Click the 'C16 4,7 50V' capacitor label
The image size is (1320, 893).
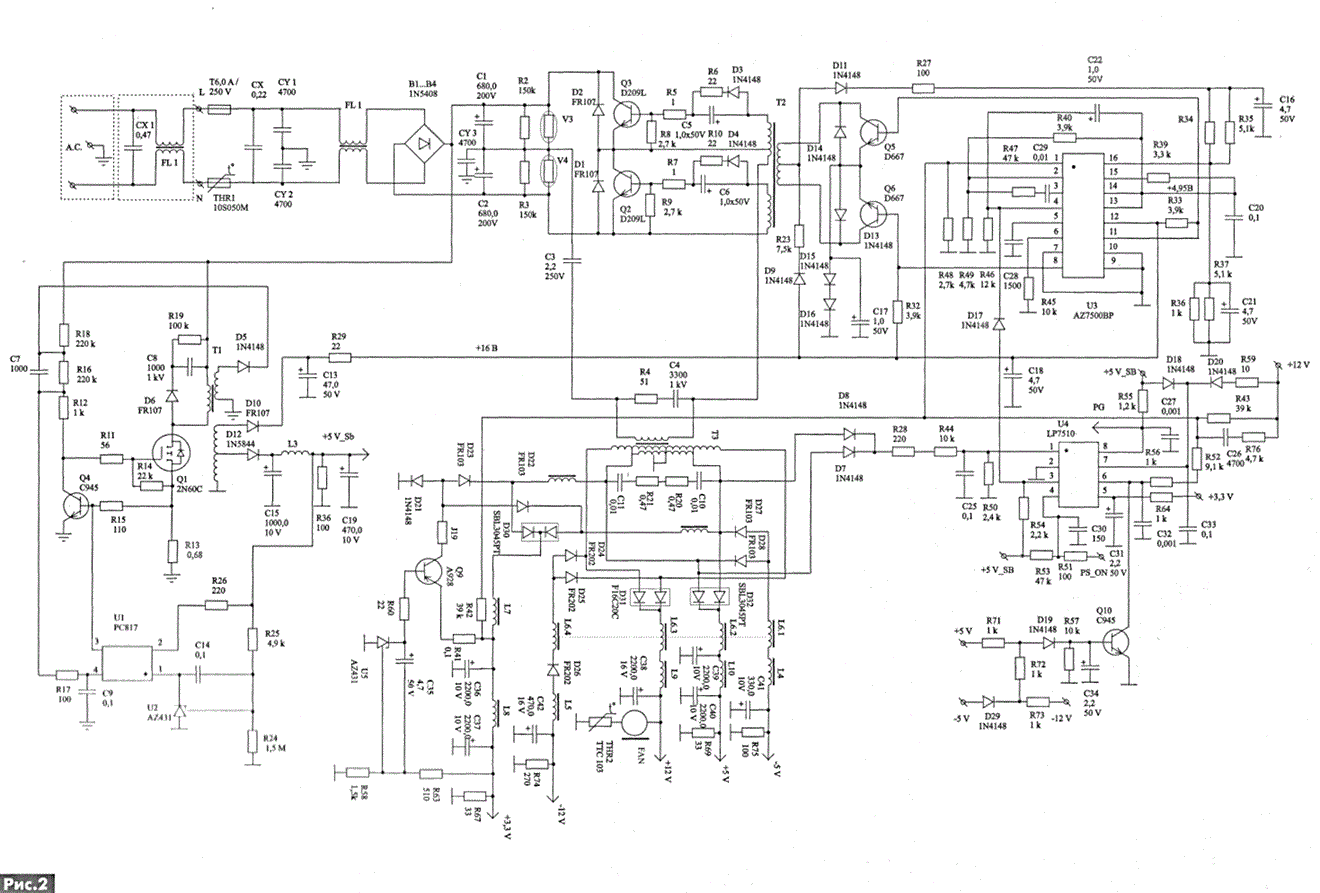point(1286,109)
